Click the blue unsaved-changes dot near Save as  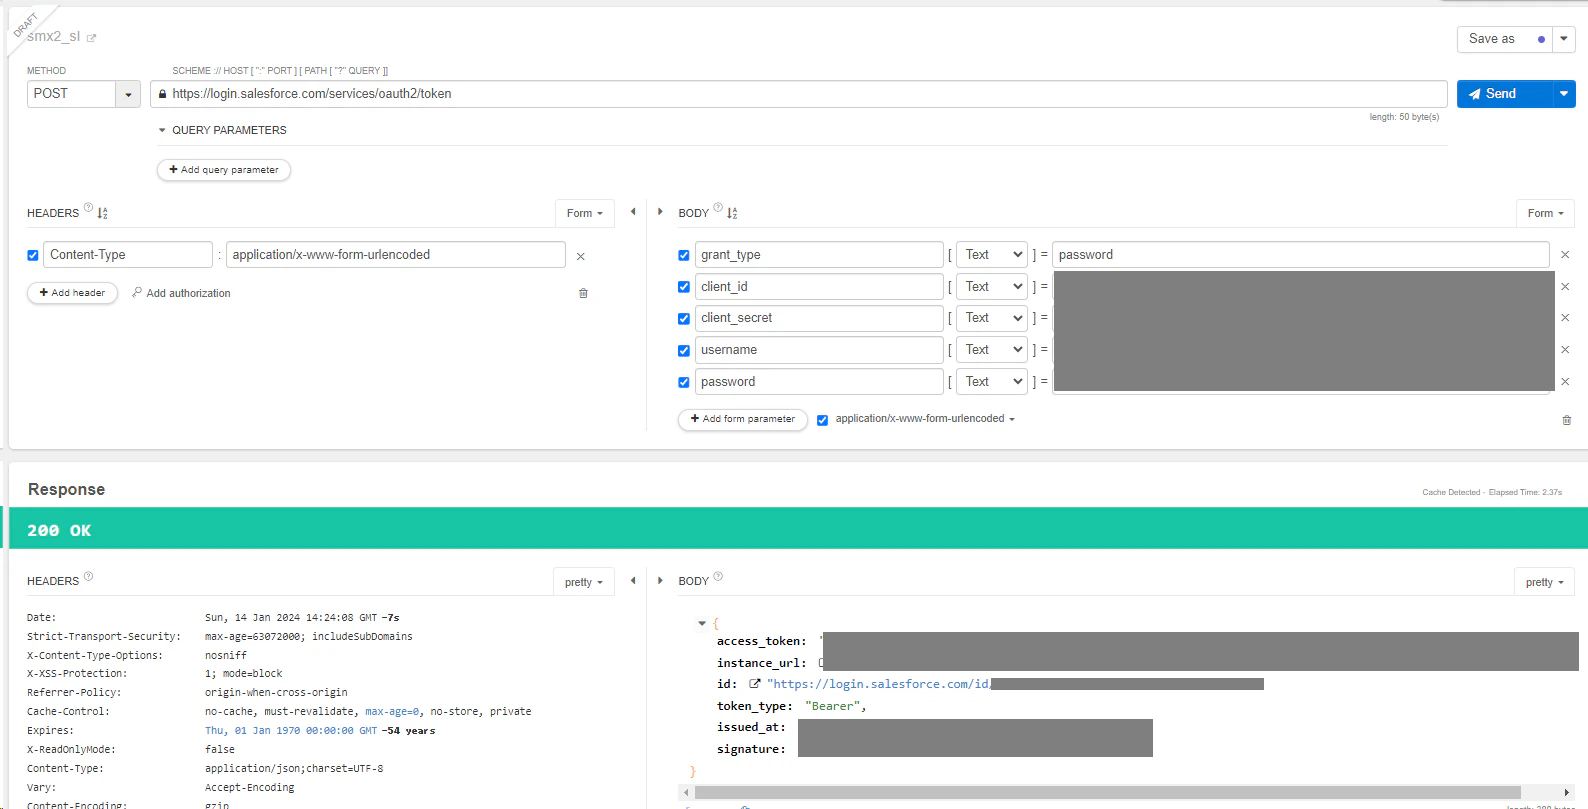point(1541,40)
